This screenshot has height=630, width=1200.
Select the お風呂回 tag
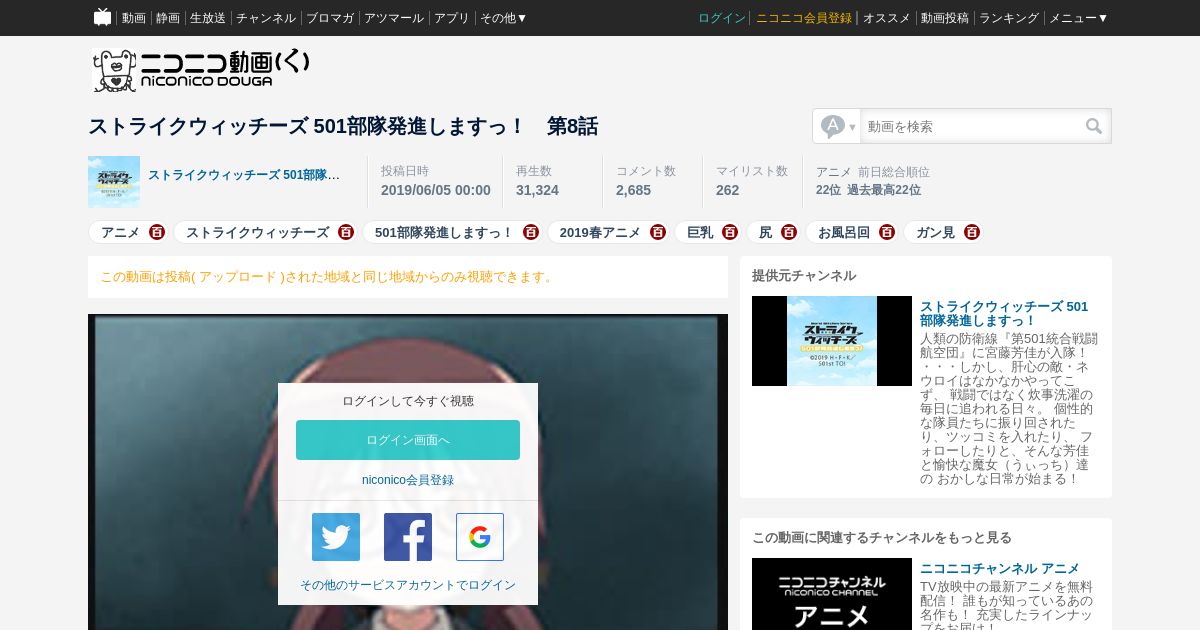844,232
